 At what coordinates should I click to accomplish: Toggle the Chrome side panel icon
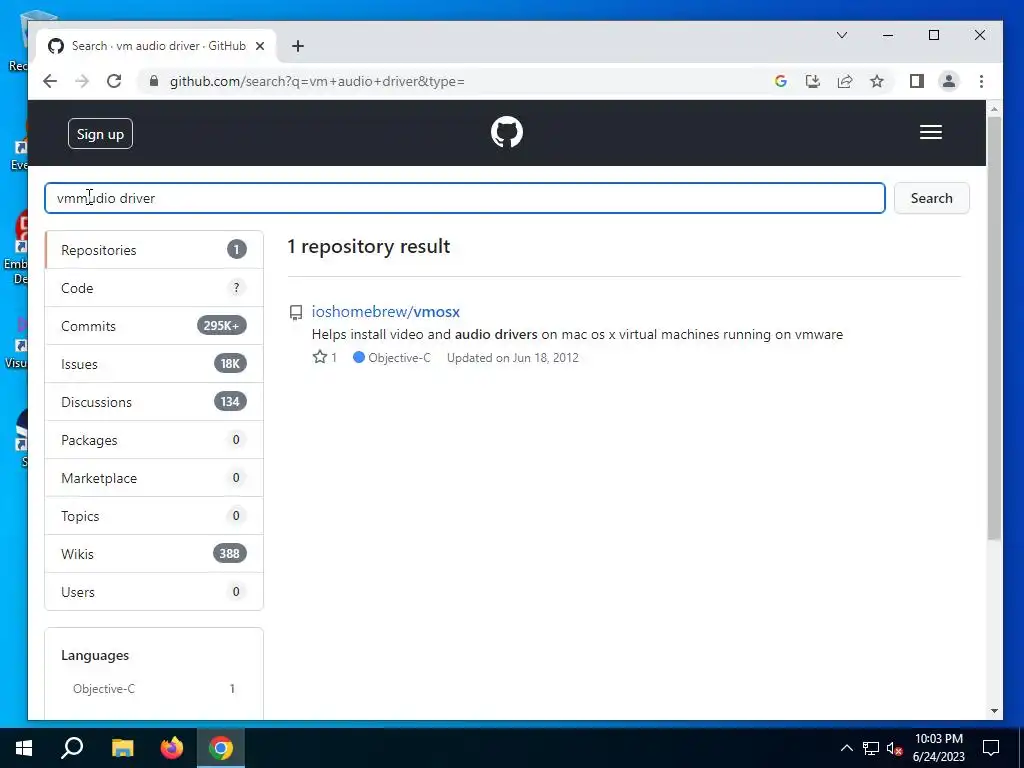pyautogui.click(x=917, y=81)
